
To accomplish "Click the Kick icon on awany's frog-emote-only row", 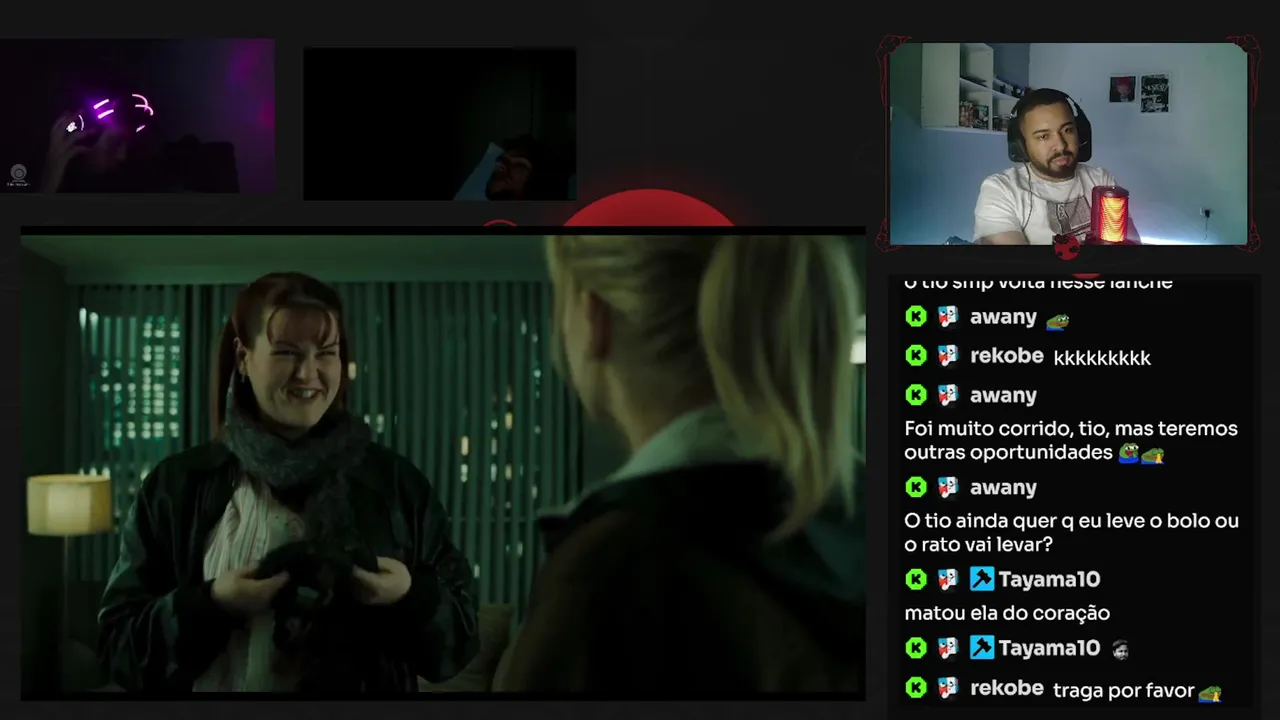I will 916,317.
